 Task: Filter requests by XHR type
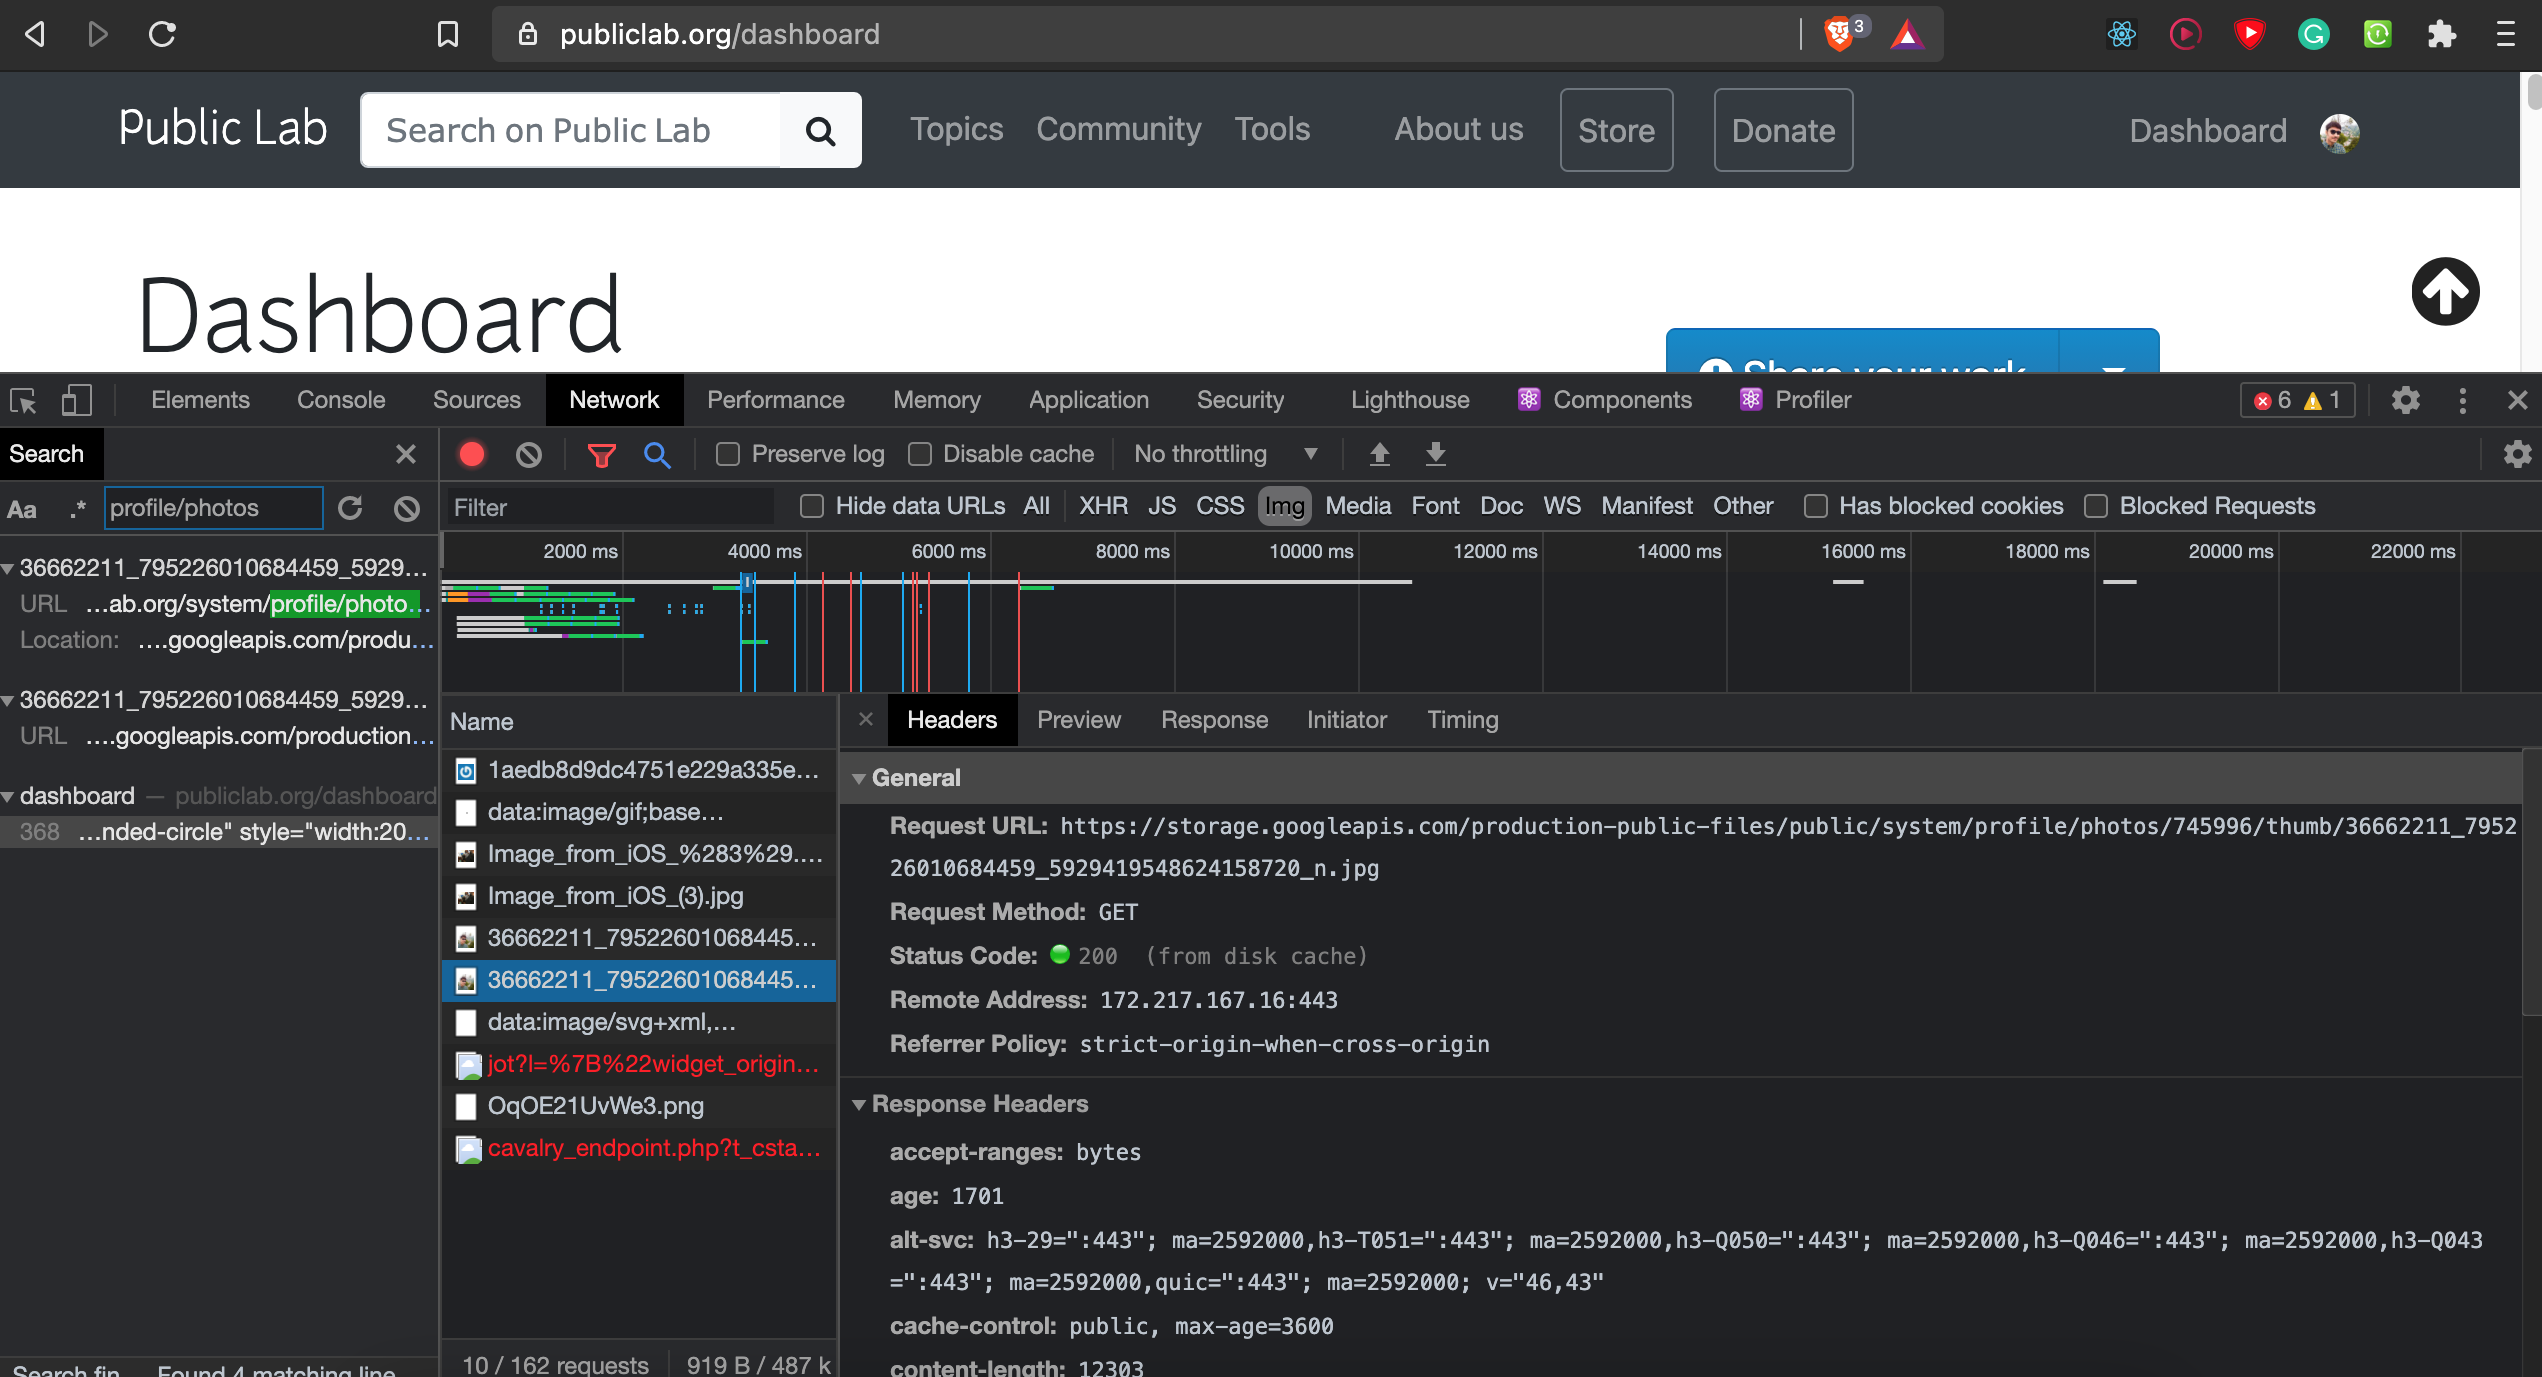[1102, 506]
